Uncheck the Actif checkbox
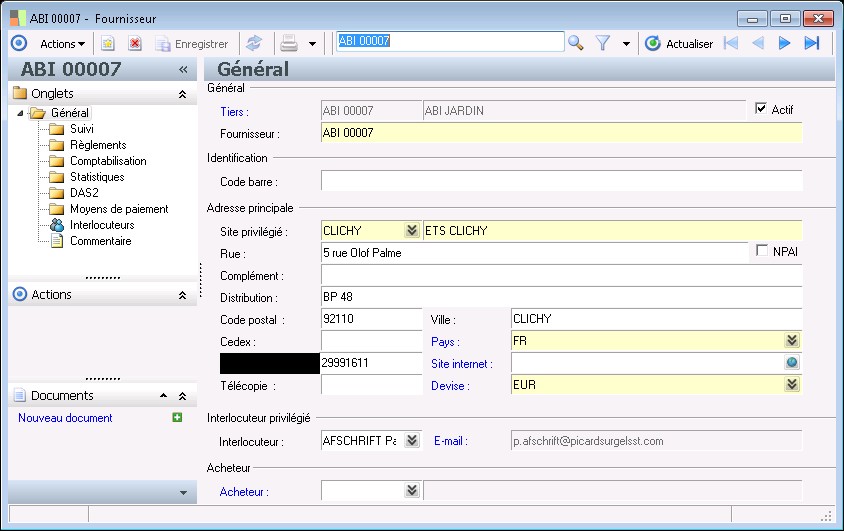 pyautogui.click(x=761, y=109)
